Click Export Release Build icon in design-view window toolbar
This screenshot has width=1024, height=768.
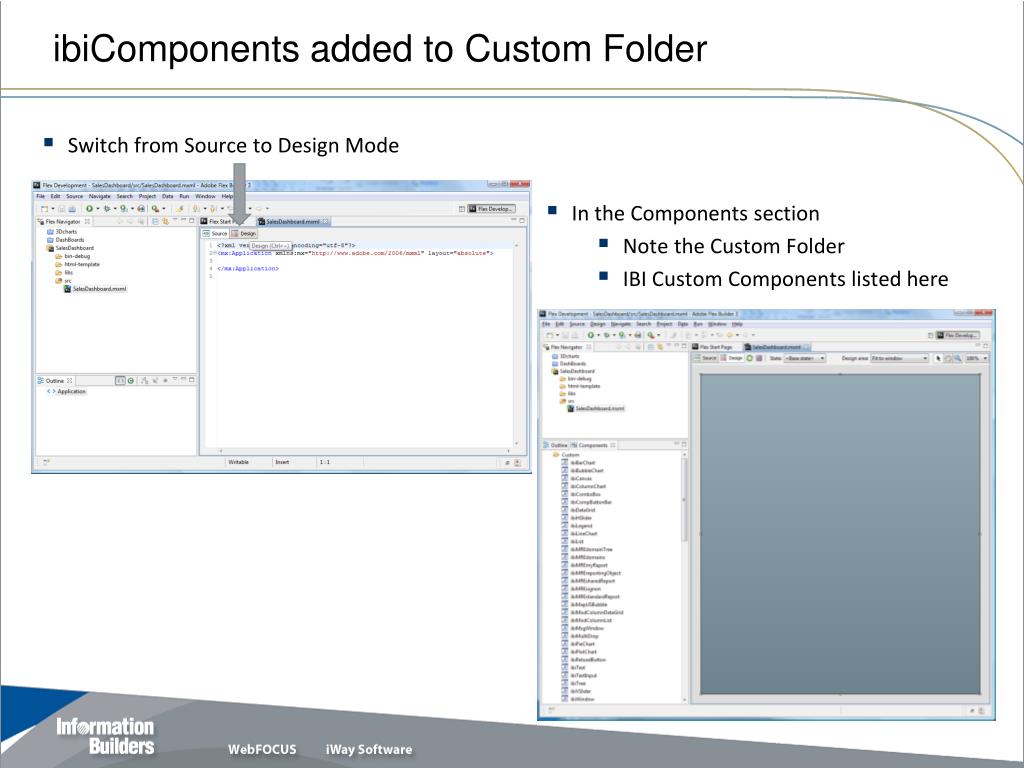[638, 335]
